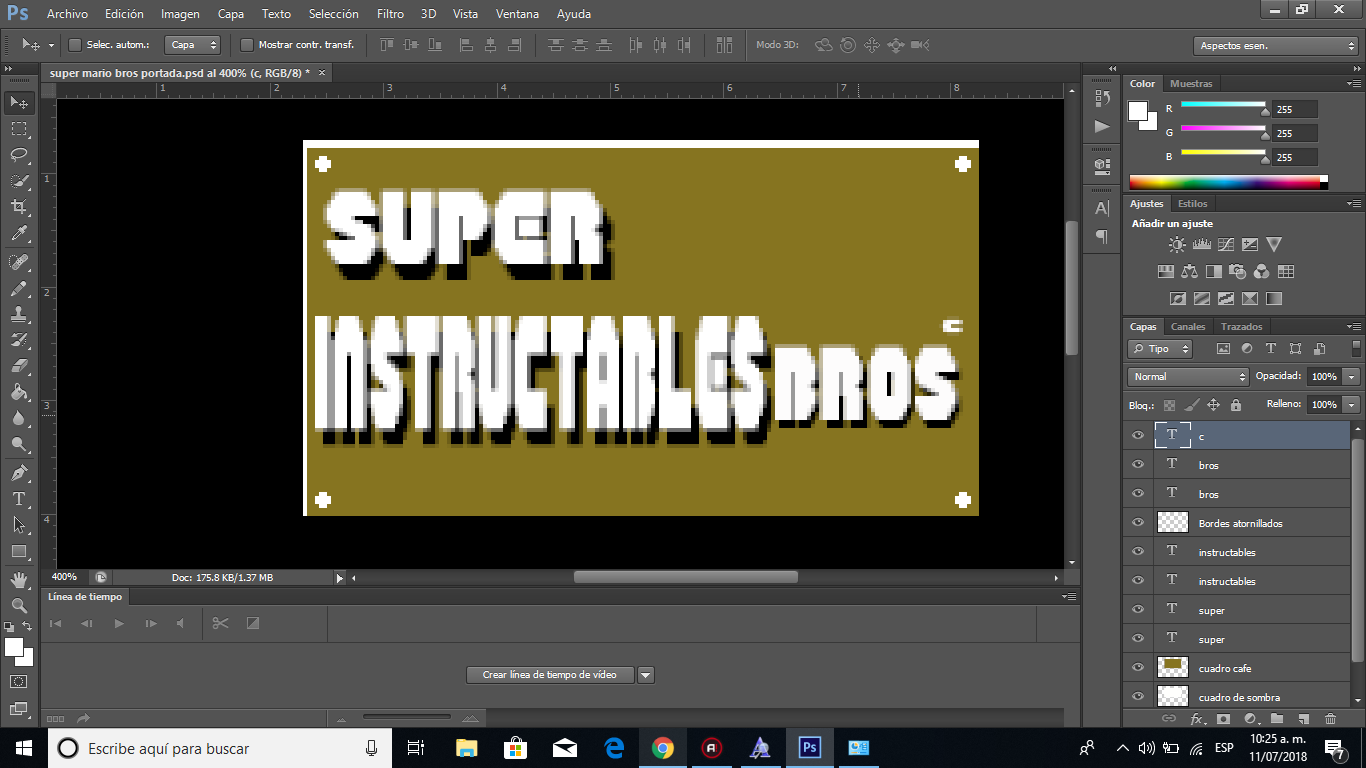Open the Ventana menu

pyautogui.click(x=518, y=14)
